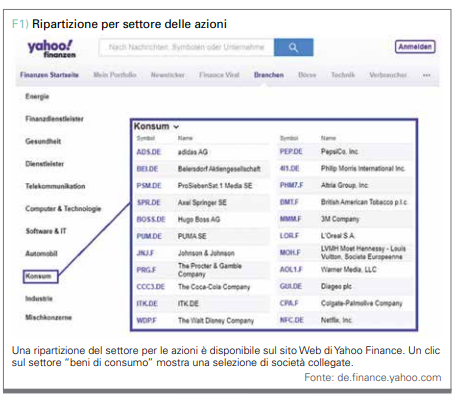Select the Dienstleister sector
Screen dimensions: 460x402
click(x=44, y=164)
